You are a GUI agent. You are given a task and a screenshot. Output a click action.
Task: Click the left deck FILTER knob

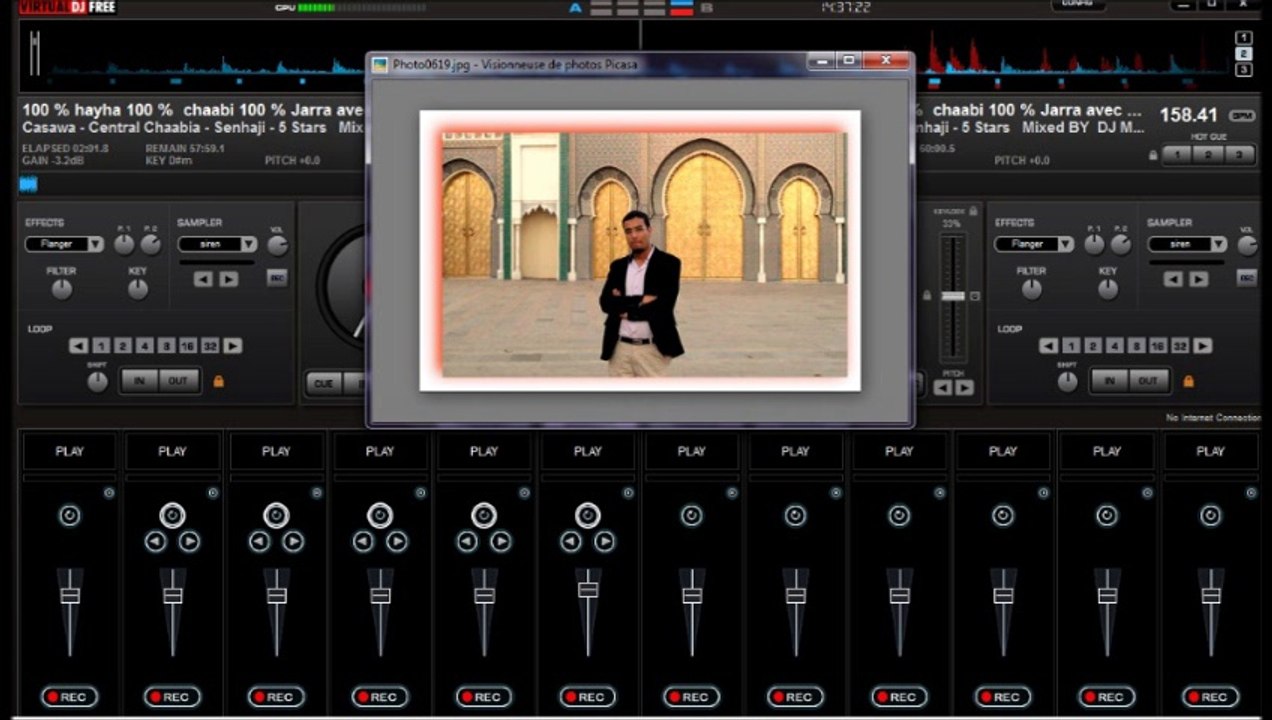[62, 289]
